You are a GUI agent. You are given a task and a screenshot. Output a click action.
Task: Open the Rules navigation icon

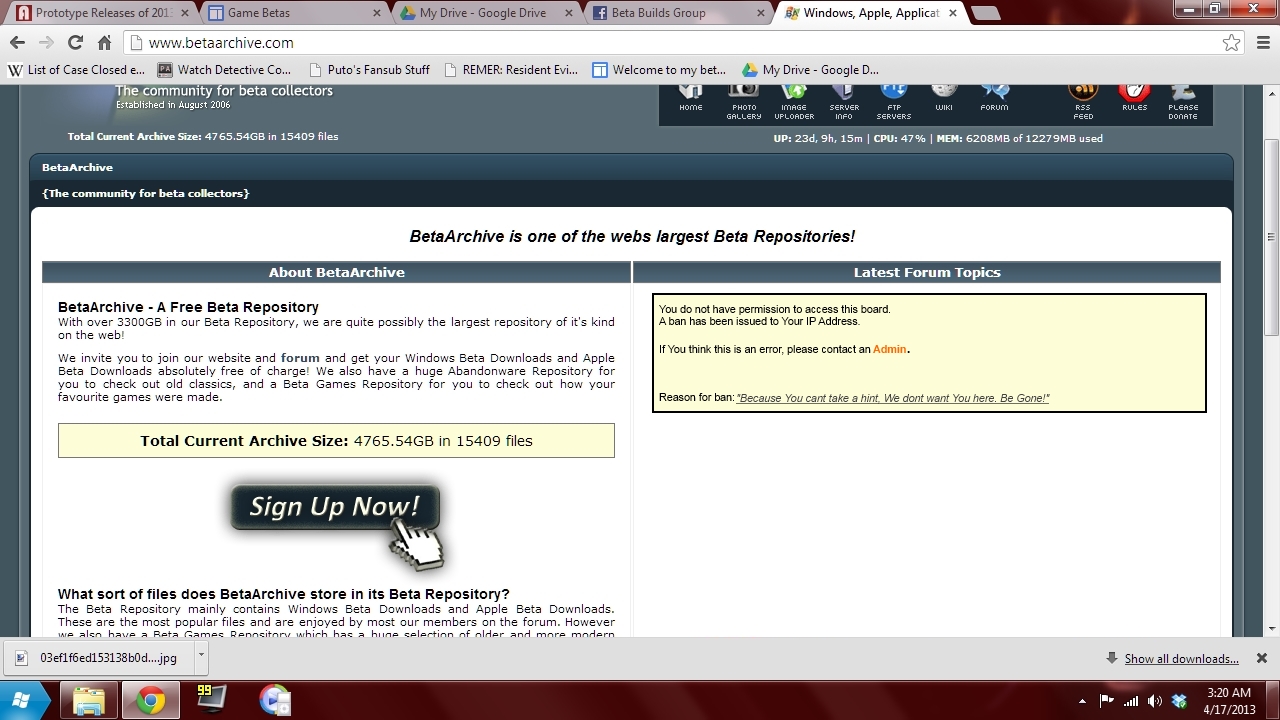(x=1134, y=97)
